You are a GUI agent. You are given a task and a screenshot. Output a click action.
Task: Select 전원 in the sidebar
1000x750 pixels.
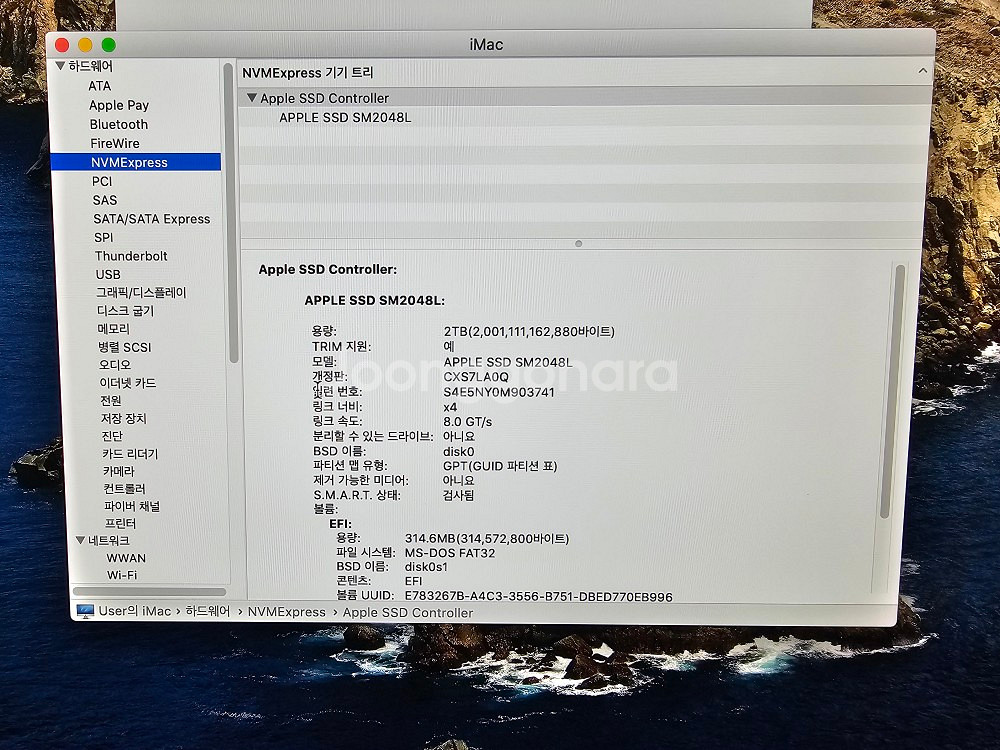(x=110, y=401)
